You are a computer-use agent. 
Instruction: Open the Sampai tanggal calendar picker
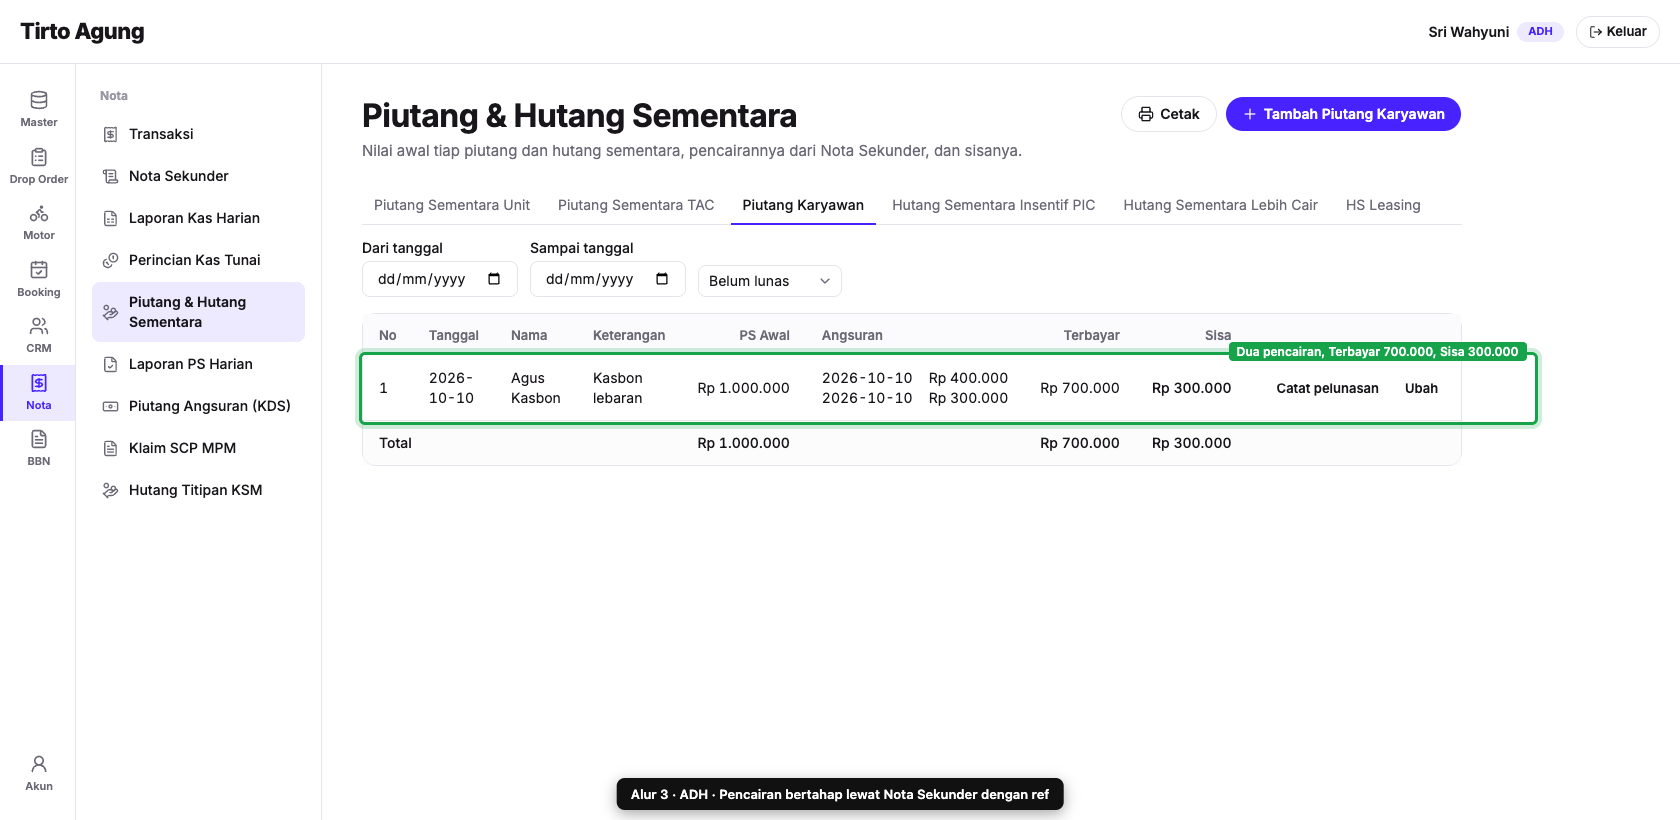pyautogui.click(x=662, y=279)
